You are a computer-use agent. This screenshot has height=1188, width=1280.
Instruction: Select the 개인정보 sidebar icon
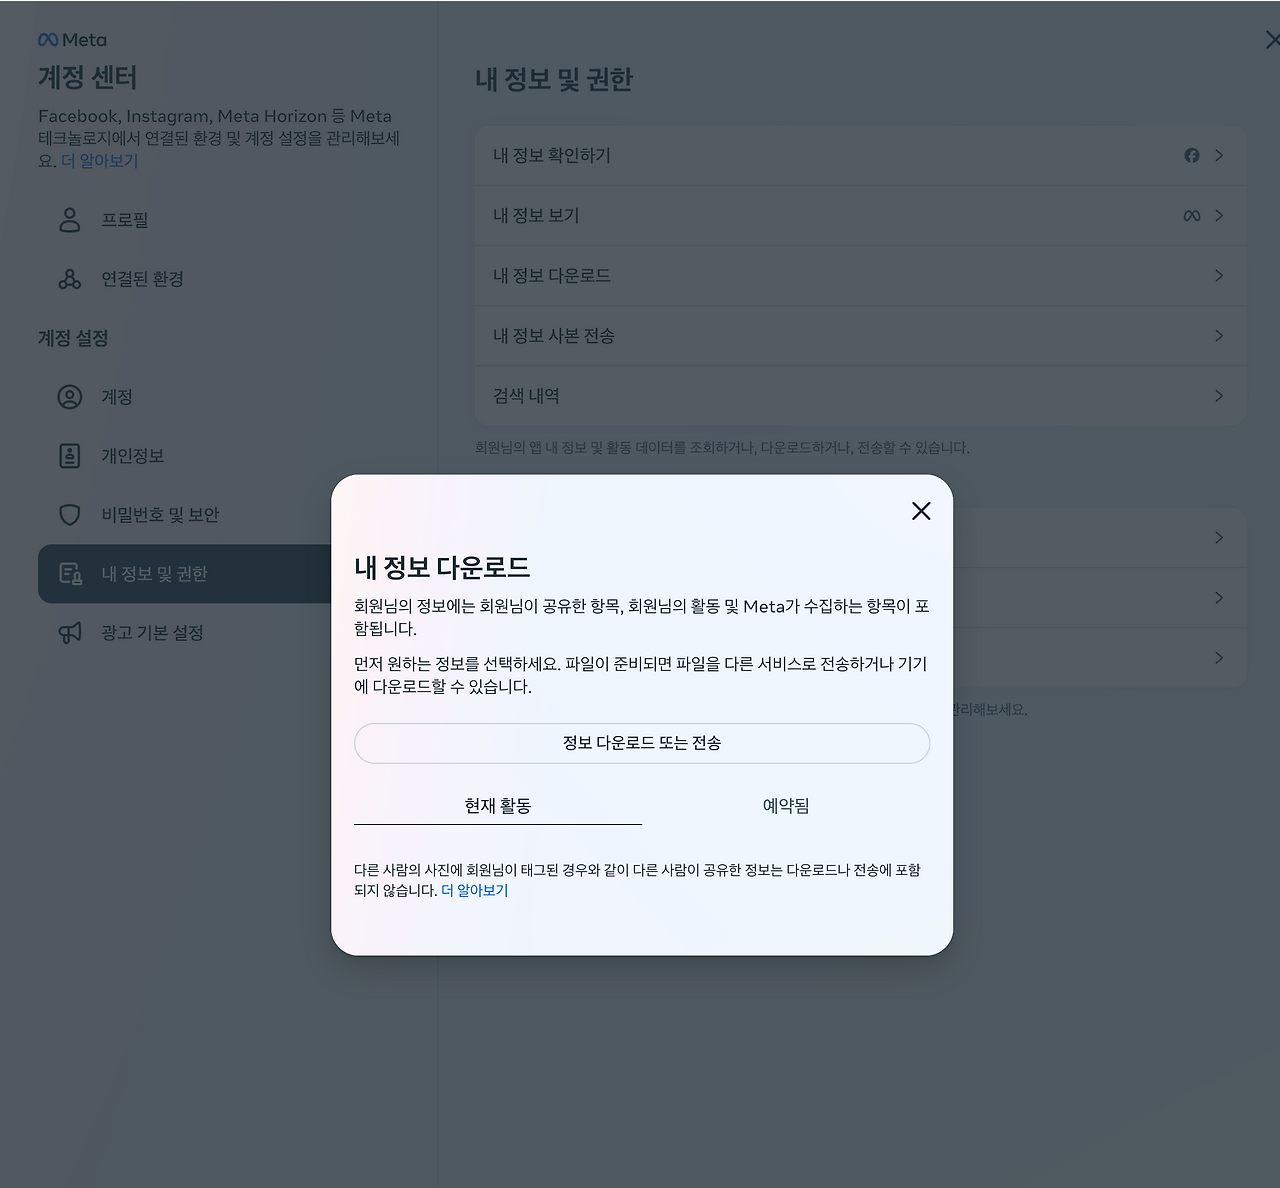pos(68,455)
